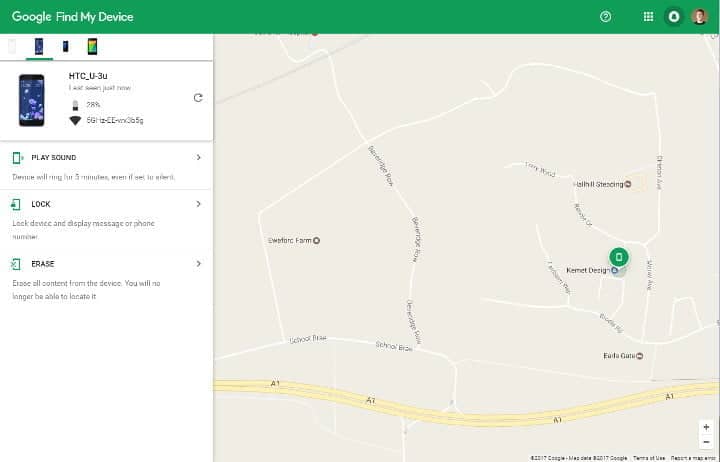Open the Google account profile avatar

tap(700, 17)
